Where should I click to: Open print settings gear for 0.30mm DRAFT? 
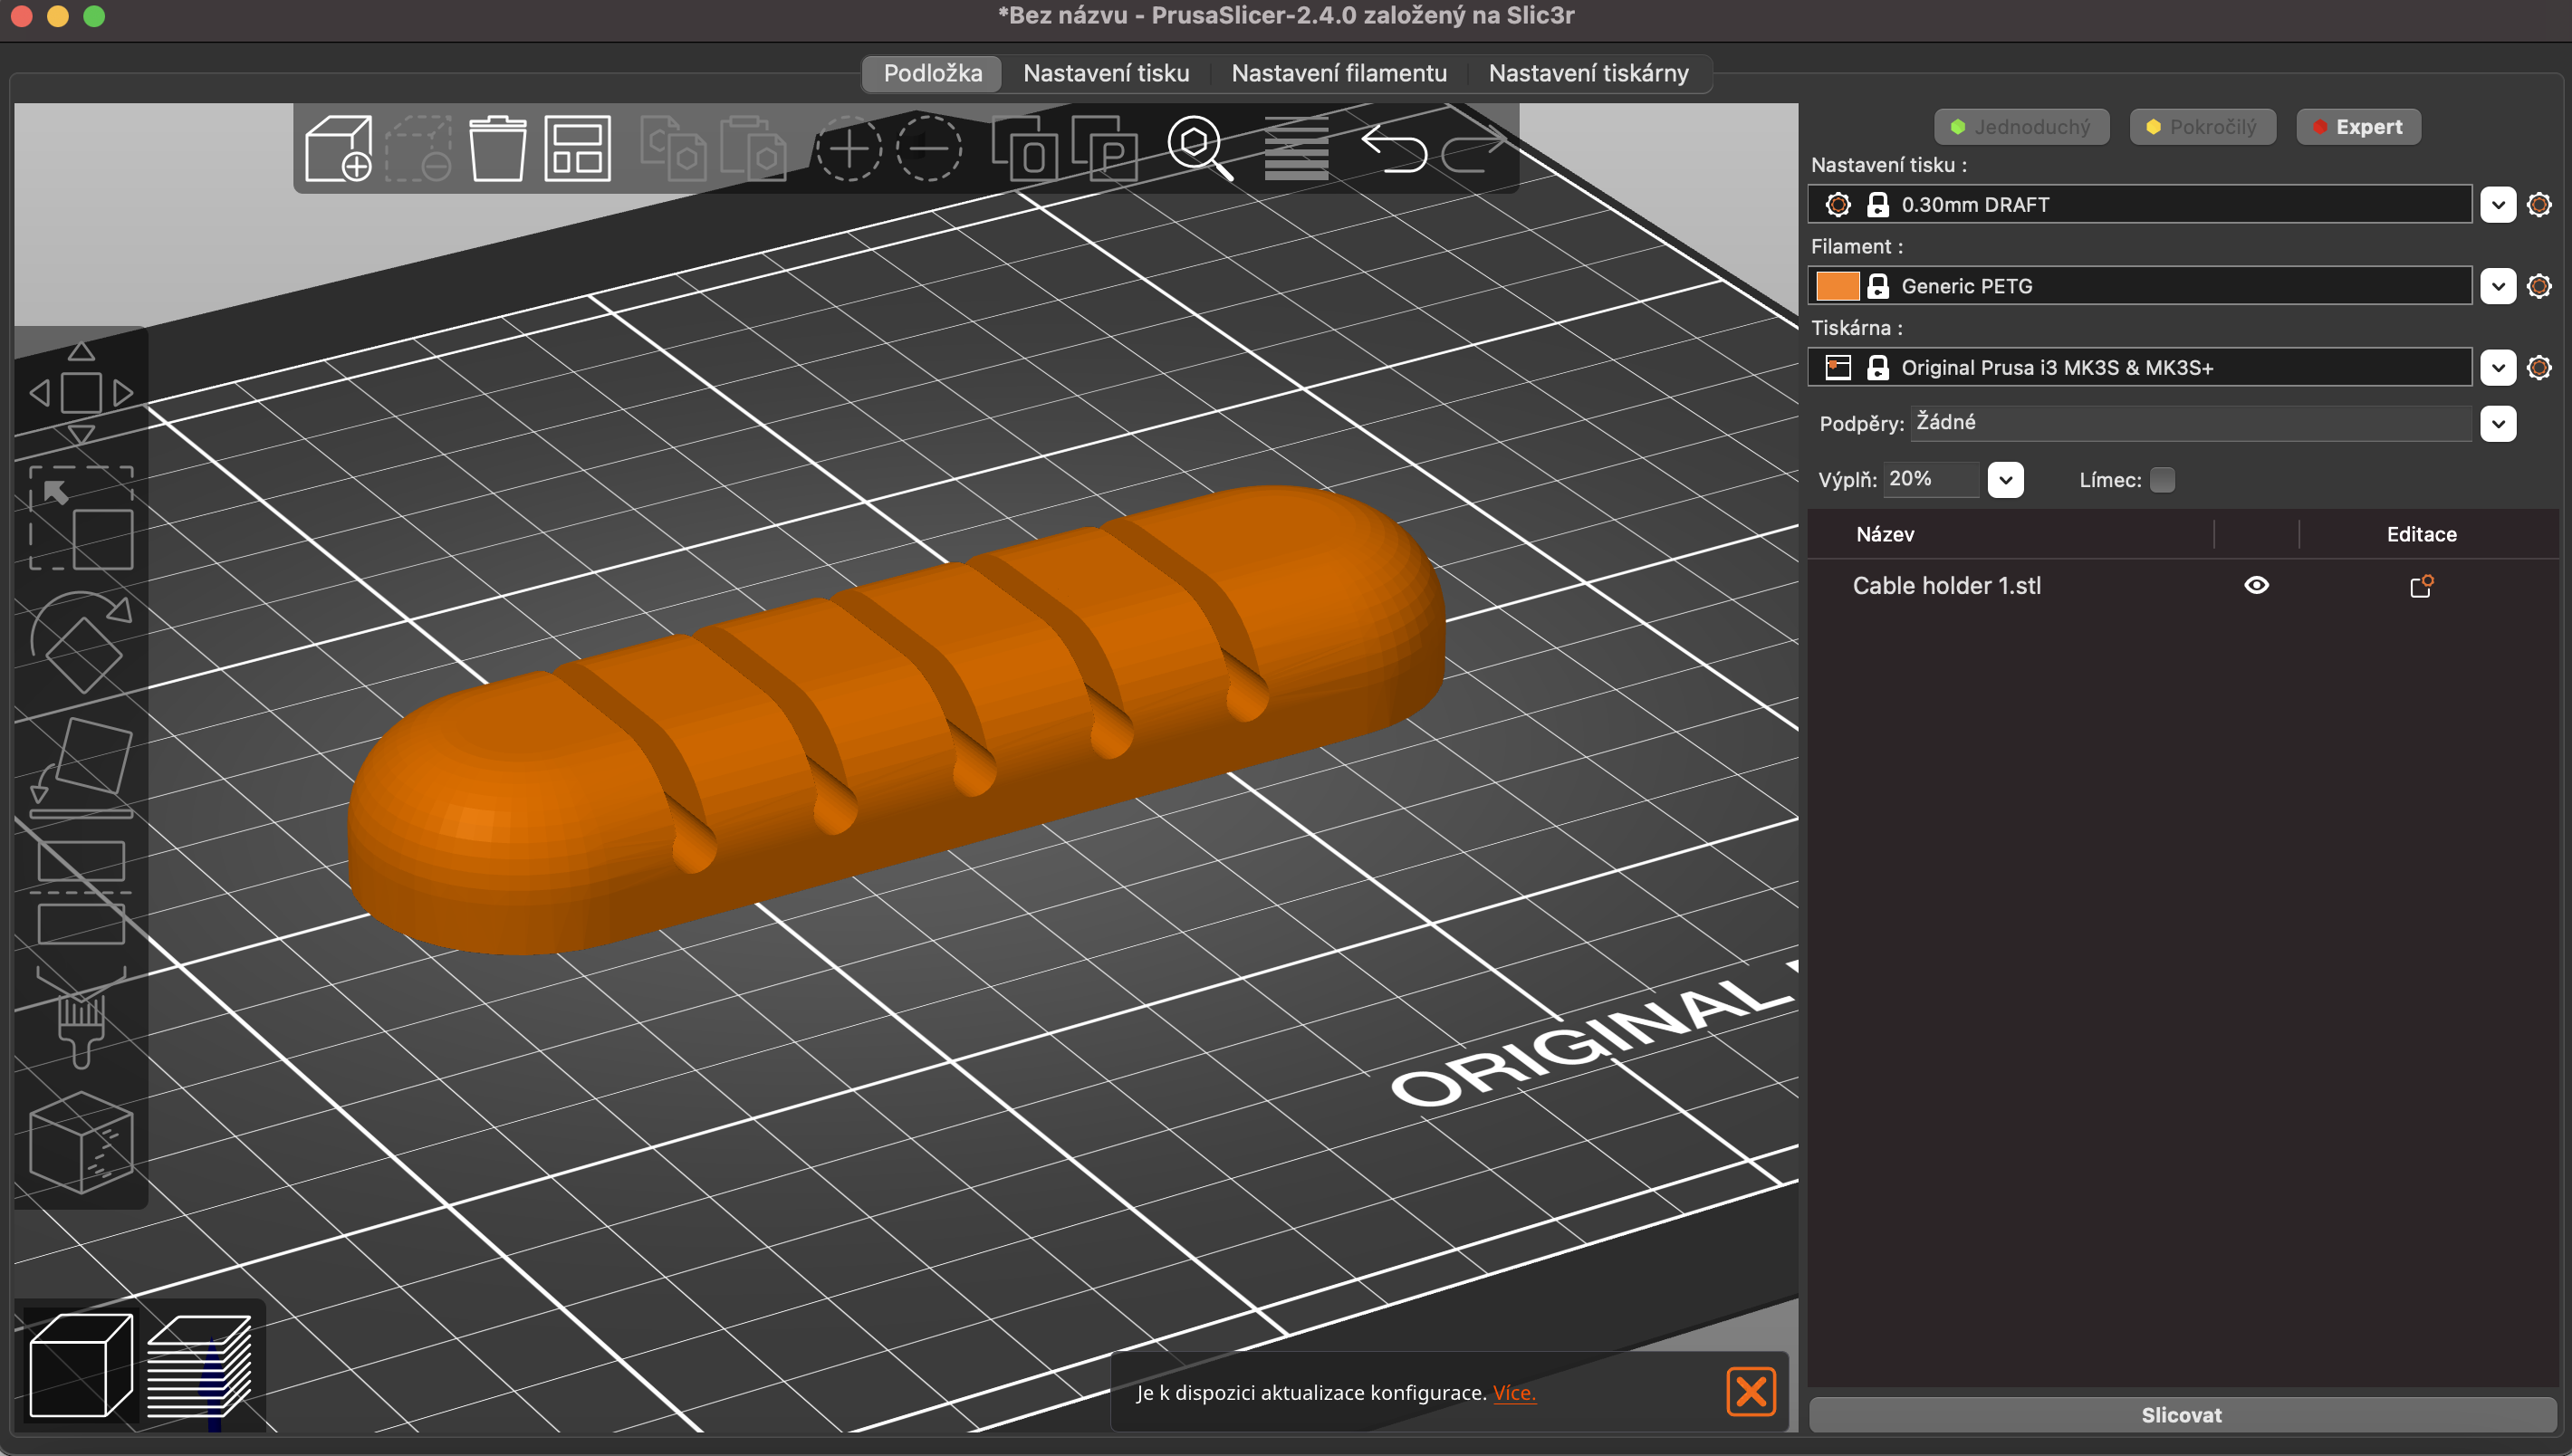pos(2539,205)
